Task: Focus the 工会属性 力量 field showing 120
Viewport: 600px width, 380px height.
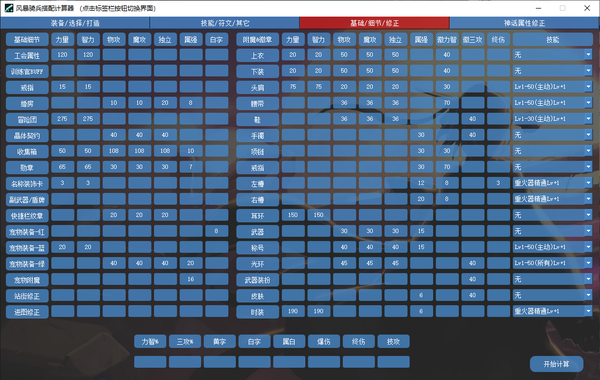Action: [62, 55]
